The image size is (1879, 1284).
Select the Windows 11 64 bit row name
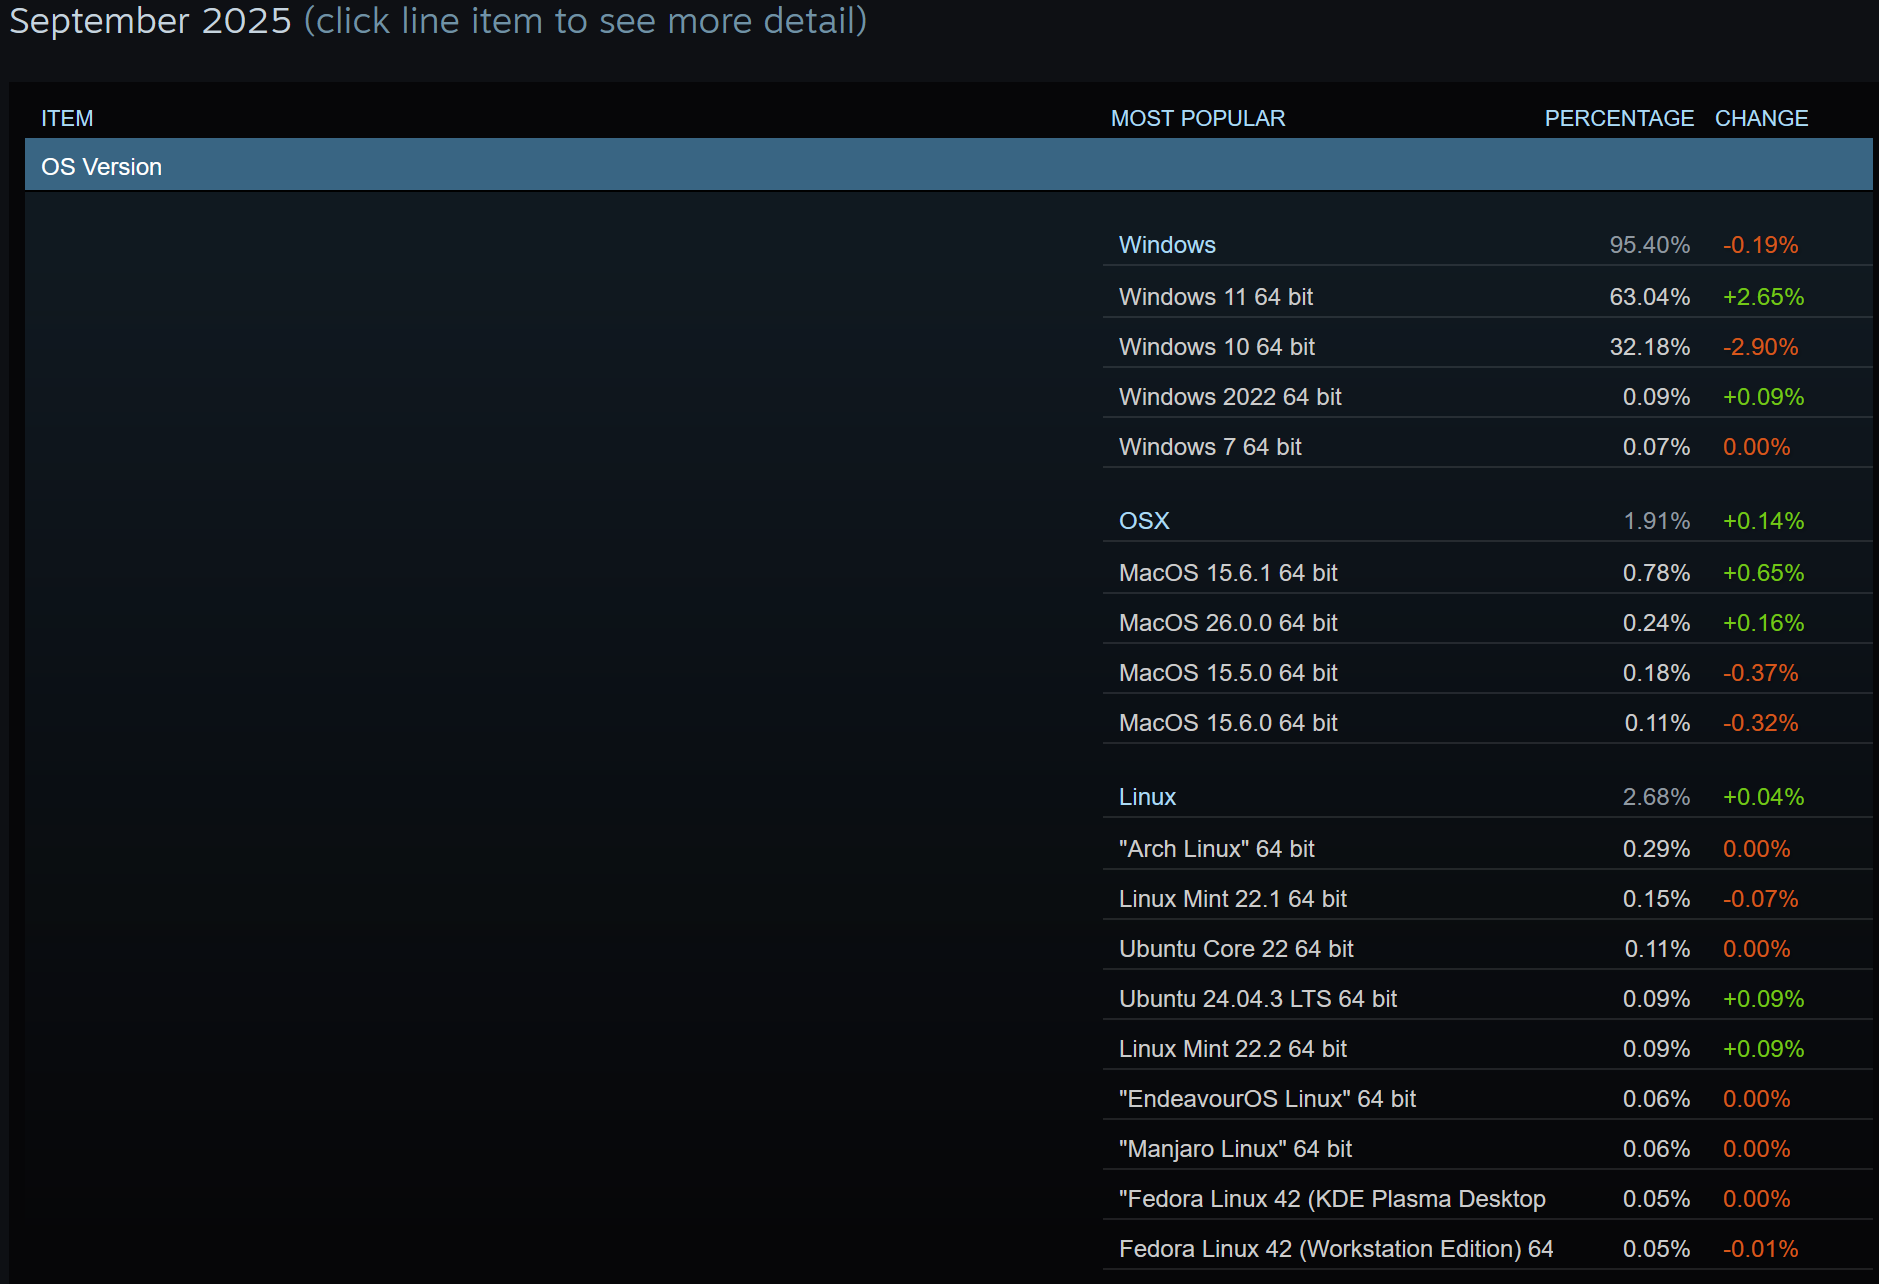click(1216, 297)
